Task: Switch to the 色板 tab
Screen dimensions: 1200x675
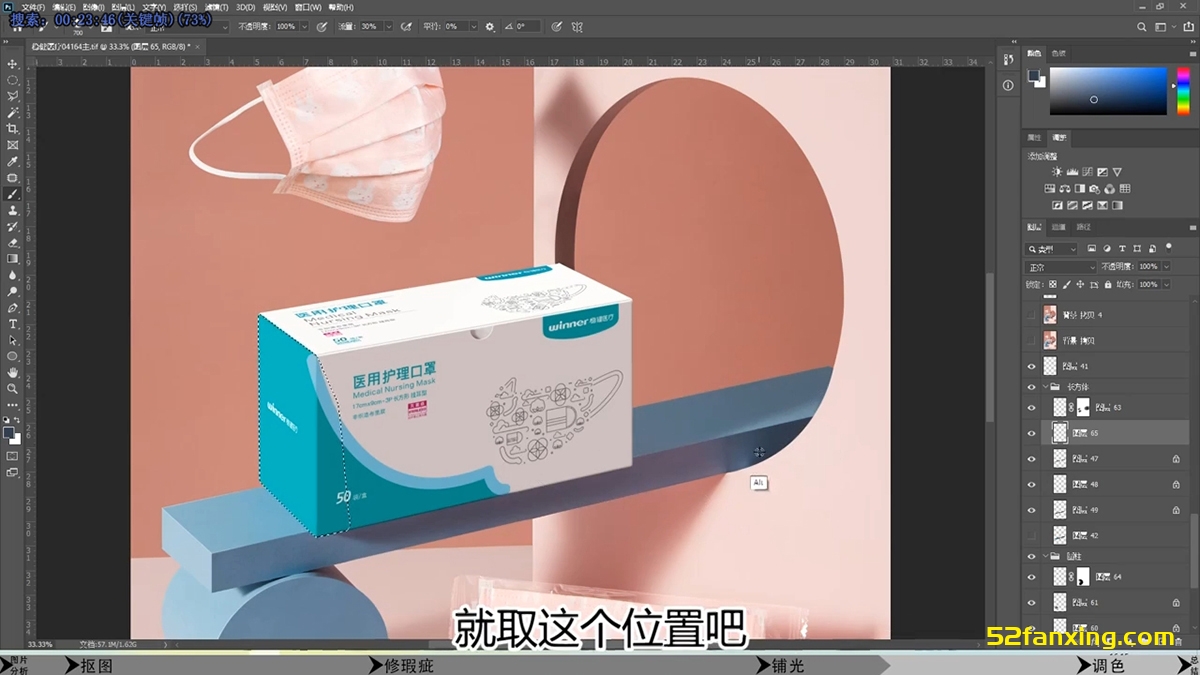Action: coord(1058,53)
